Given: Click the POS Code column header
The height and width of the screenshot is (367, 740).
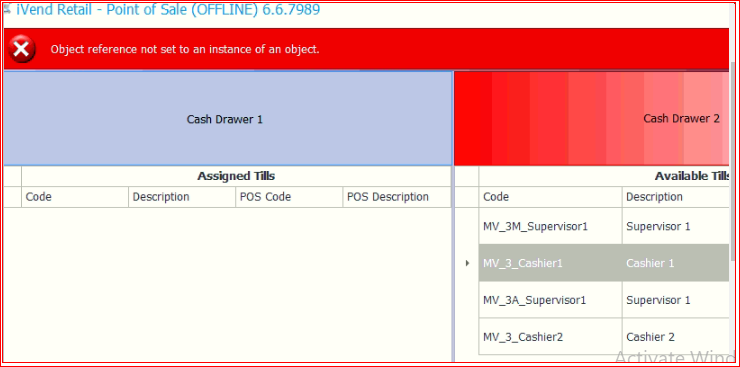Looking at the screenshot, I should (x=289, y=197).
